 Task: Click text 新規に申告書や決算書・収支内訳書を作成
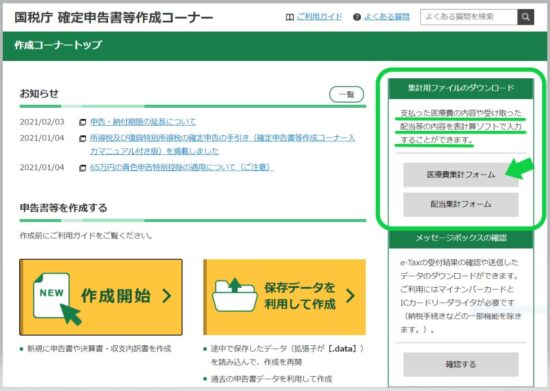point(99,349)
